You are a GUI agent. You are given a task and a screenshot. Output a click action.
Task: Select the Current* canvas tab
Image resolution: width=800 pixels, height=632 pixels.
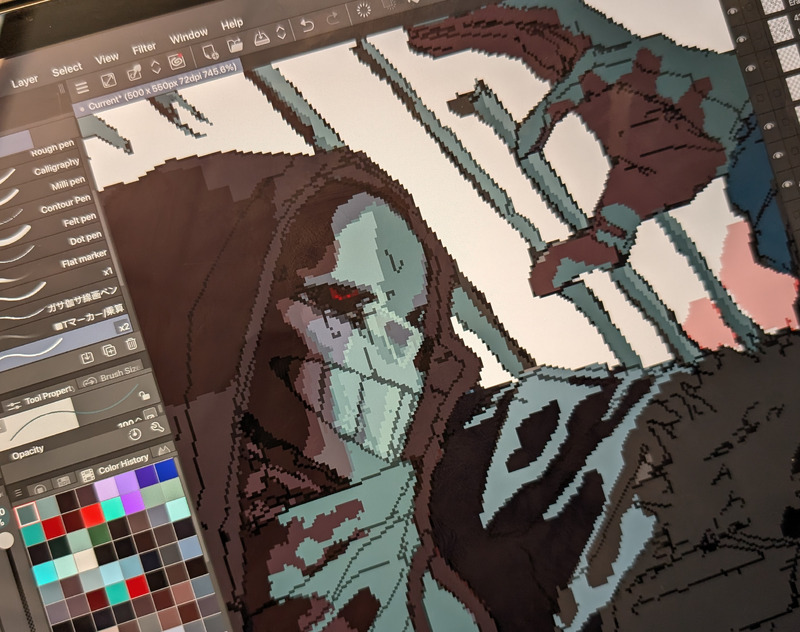pos(158,87)
